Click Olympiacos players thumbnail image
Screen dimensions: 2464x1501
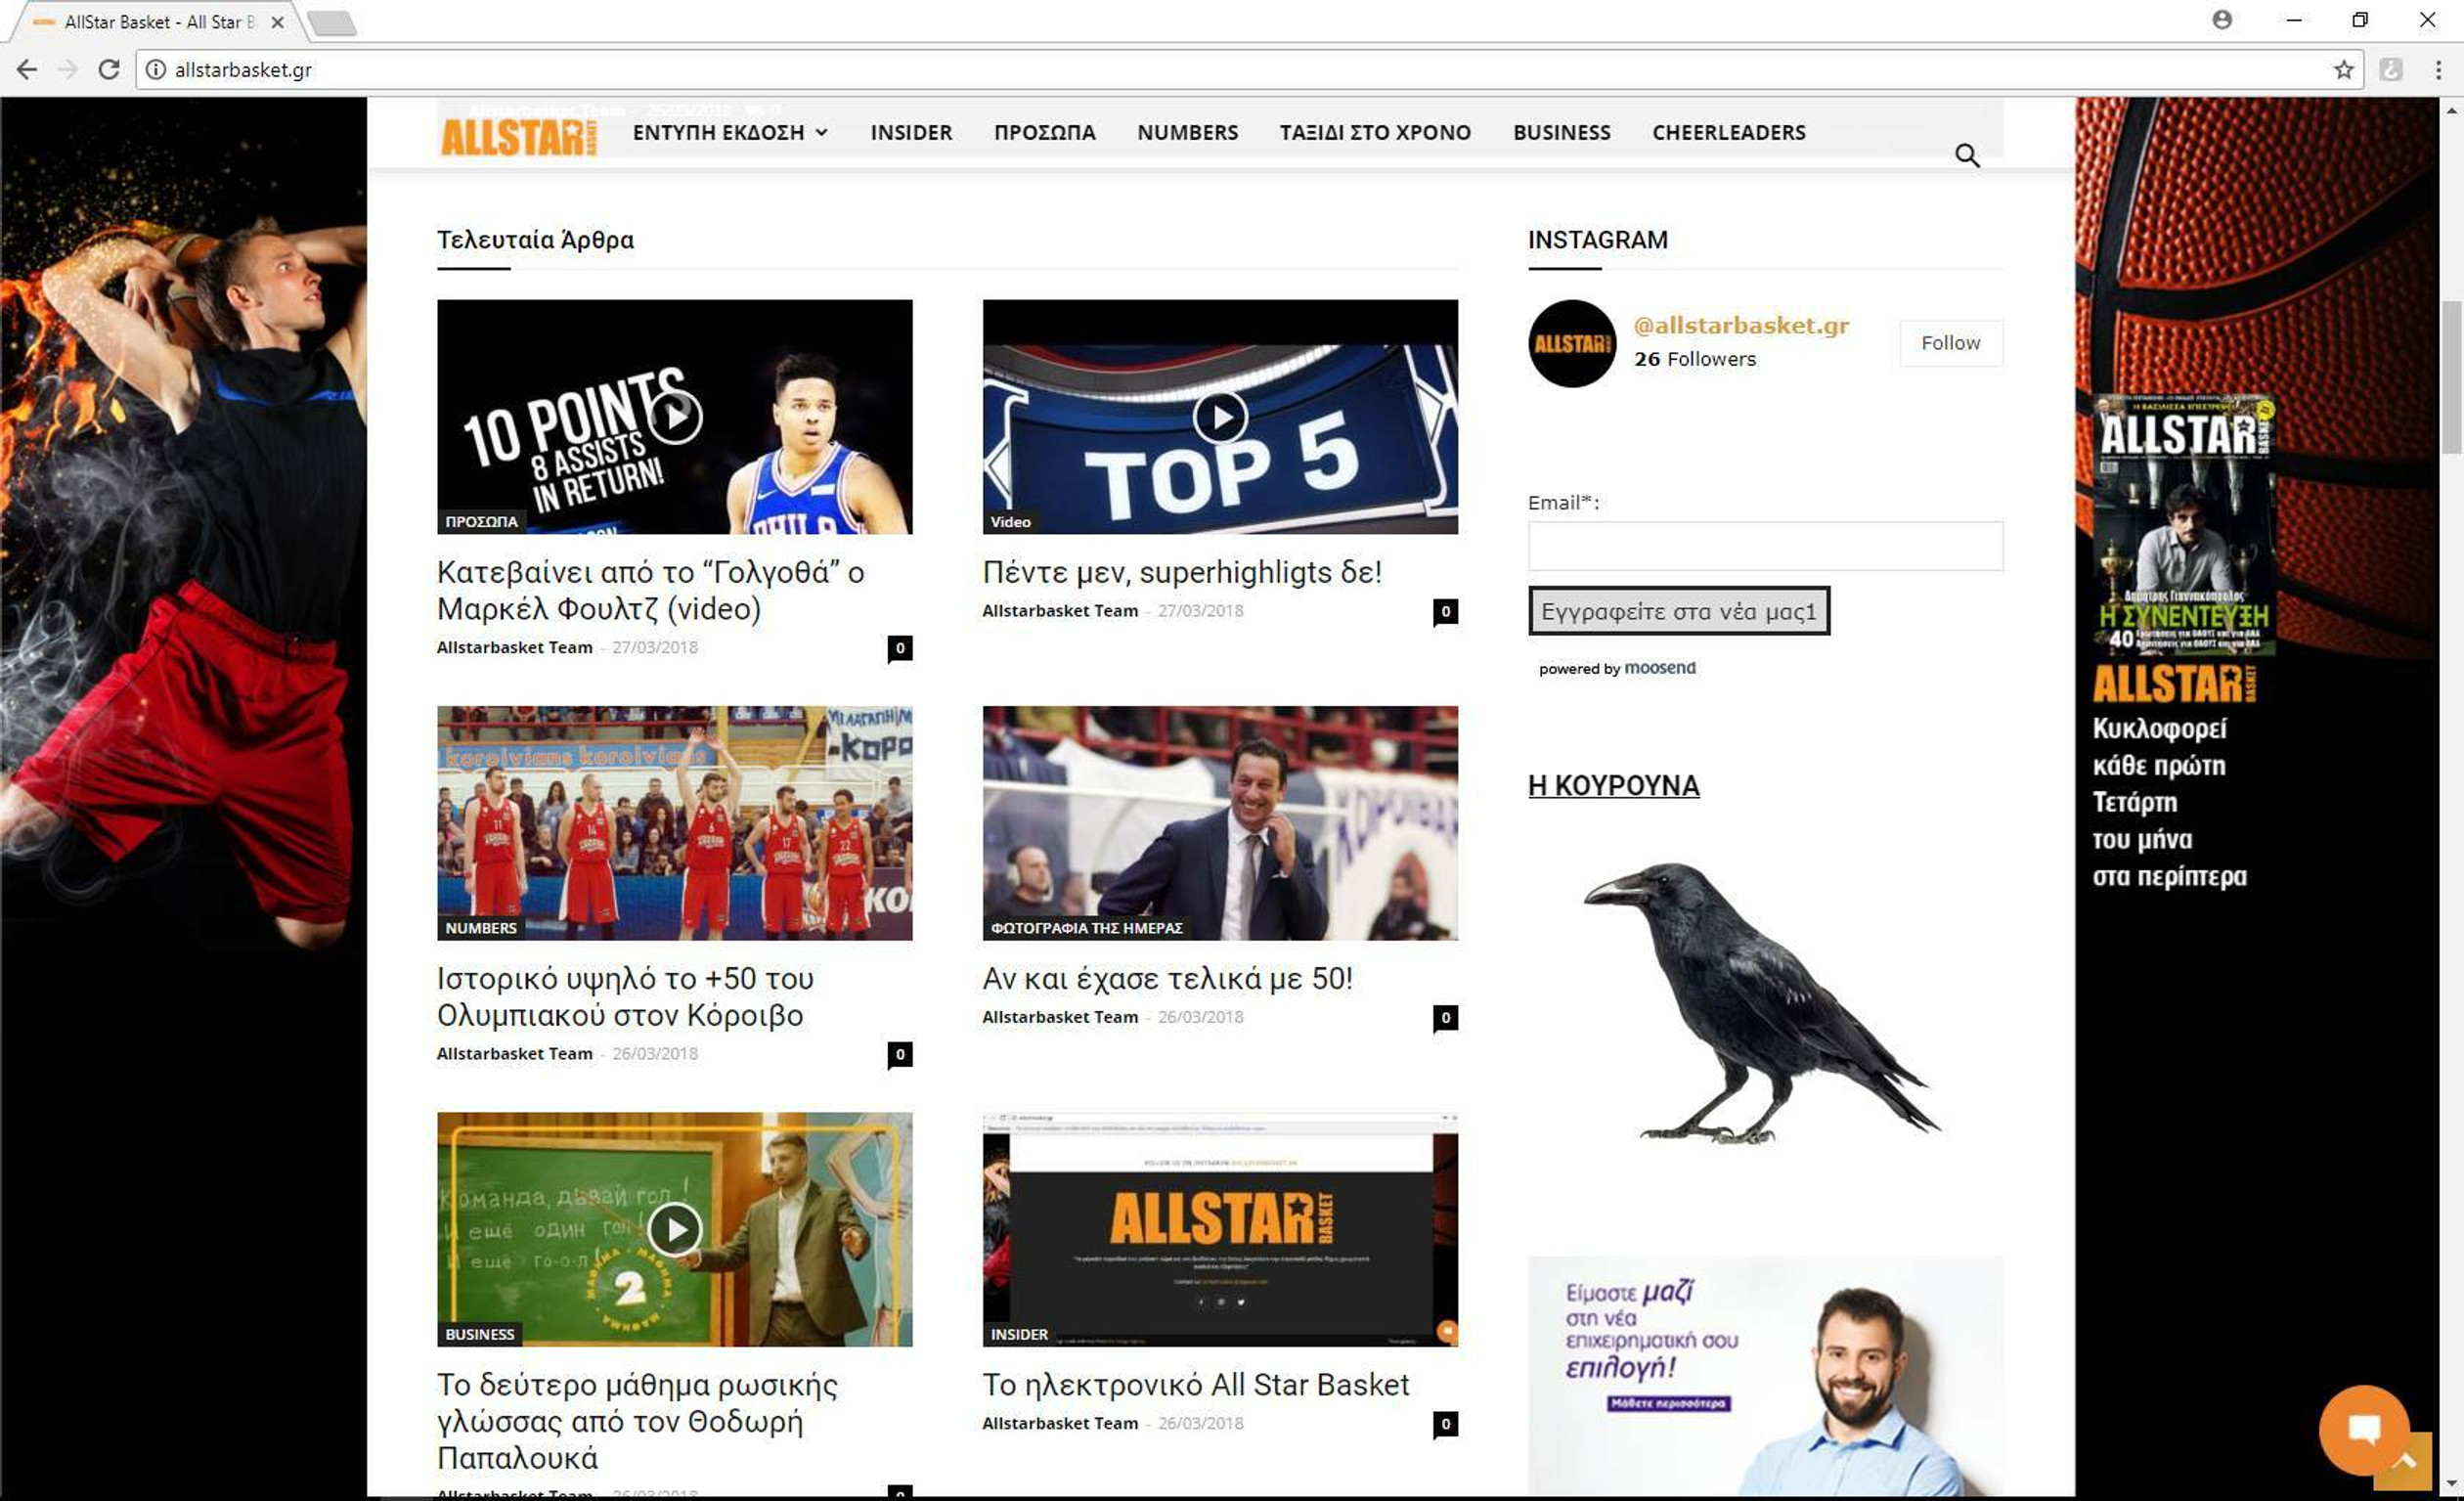(x=675, y=822)
